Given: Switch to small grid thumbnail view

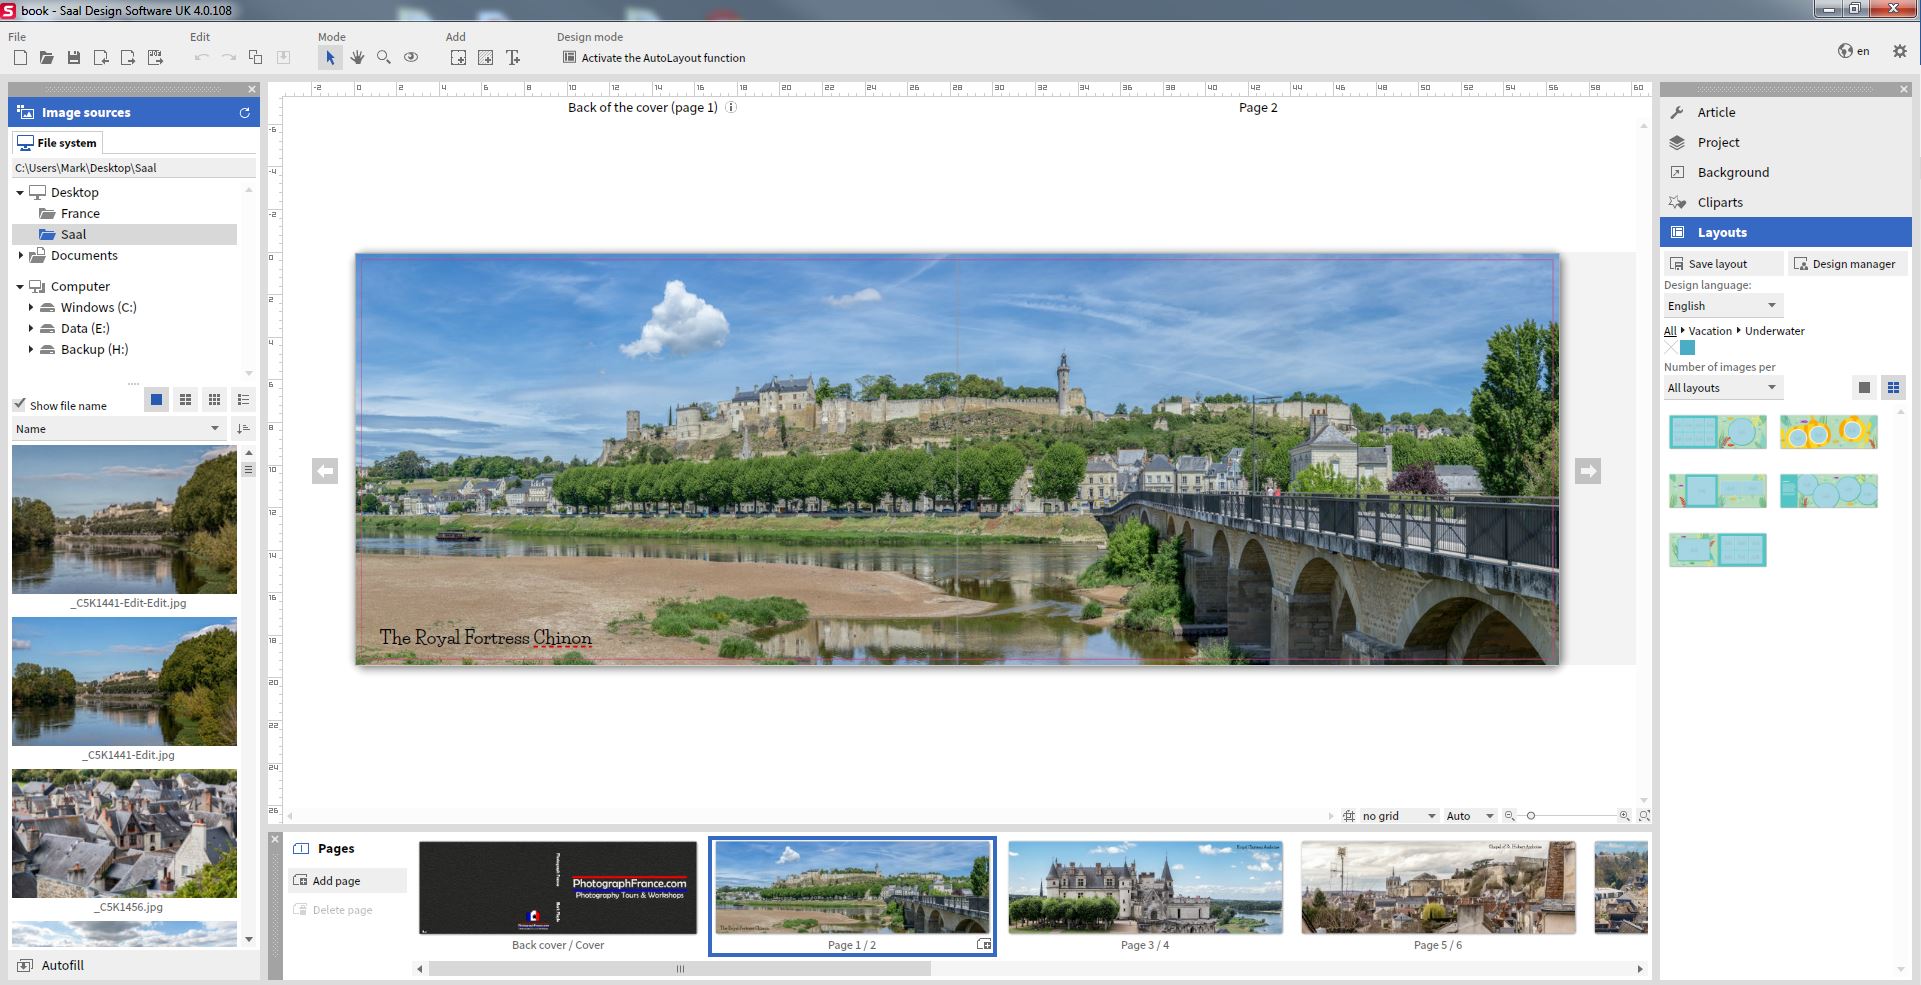Looking at the screenshot, I should [214, 400].
